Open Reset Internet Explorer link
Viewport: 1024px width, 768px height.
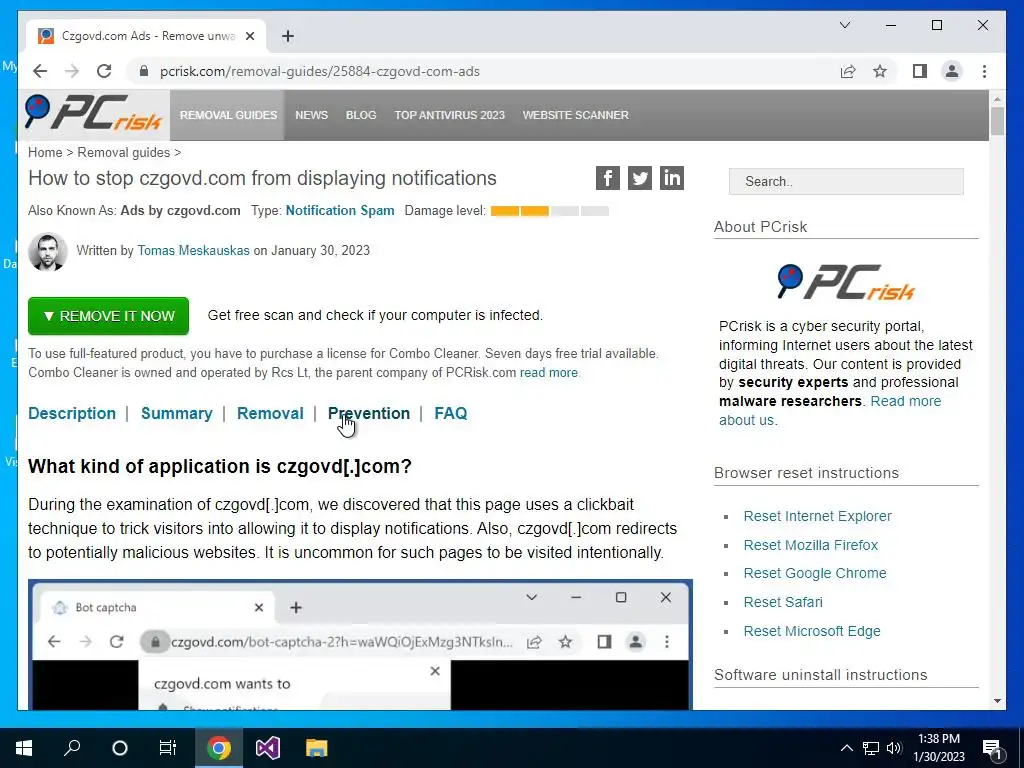click(x=817, y=516)
